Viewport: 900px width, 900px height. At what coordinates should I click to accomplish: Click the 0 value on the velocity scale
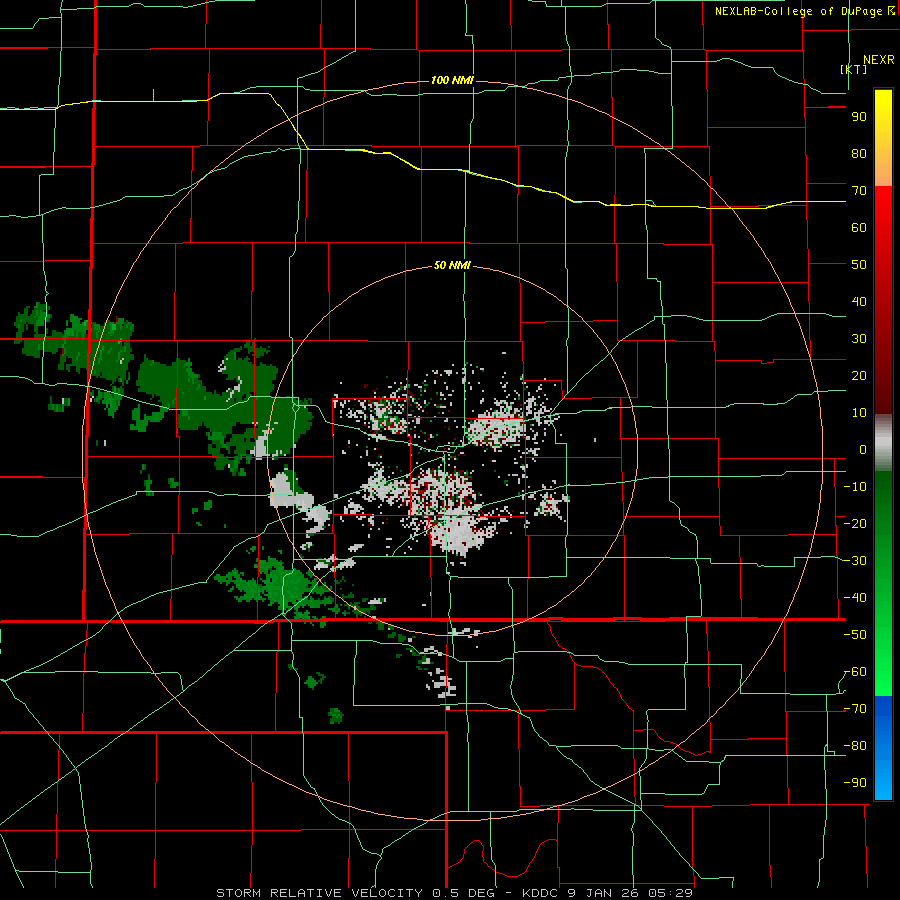click(863, 450)
